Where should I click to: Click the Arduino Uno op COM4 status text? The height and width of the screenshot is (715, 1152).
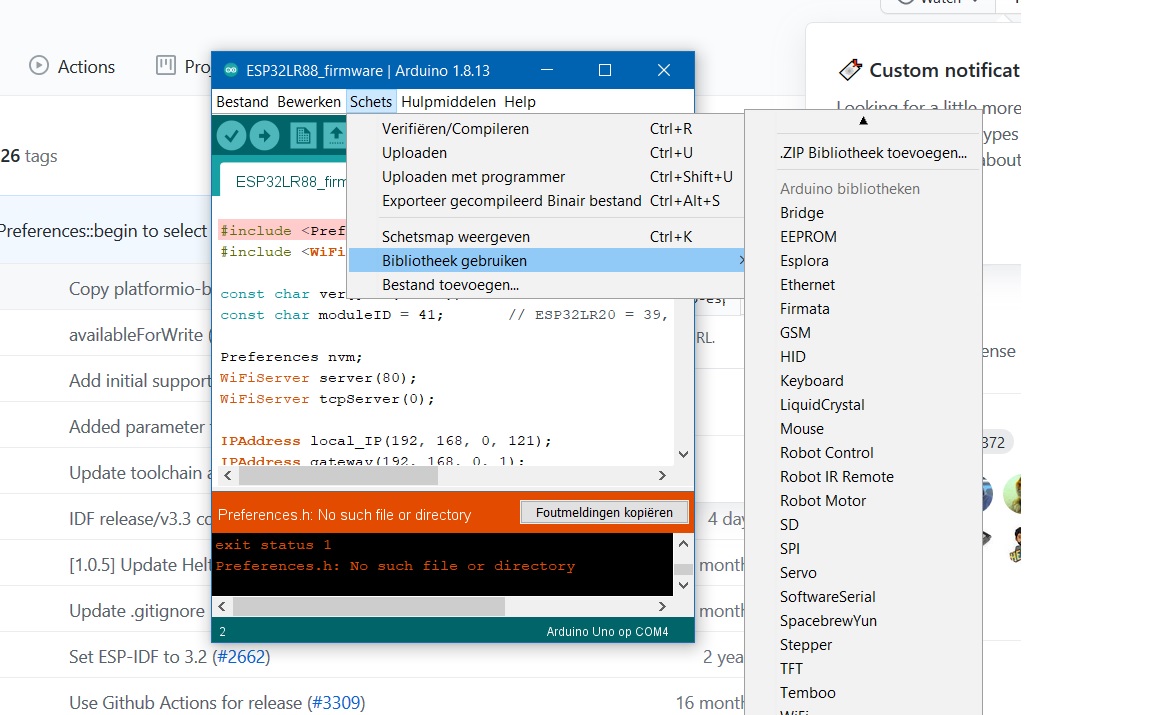tap(607, 632)
